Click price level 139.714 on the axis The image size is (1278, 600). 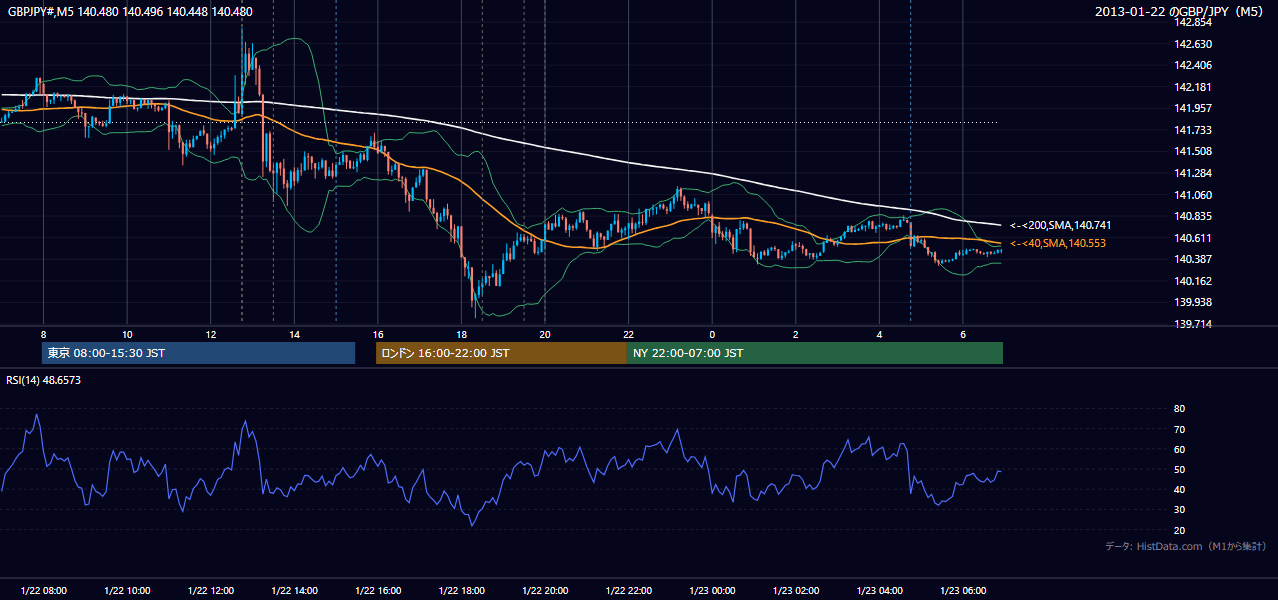coord(1192,324)
